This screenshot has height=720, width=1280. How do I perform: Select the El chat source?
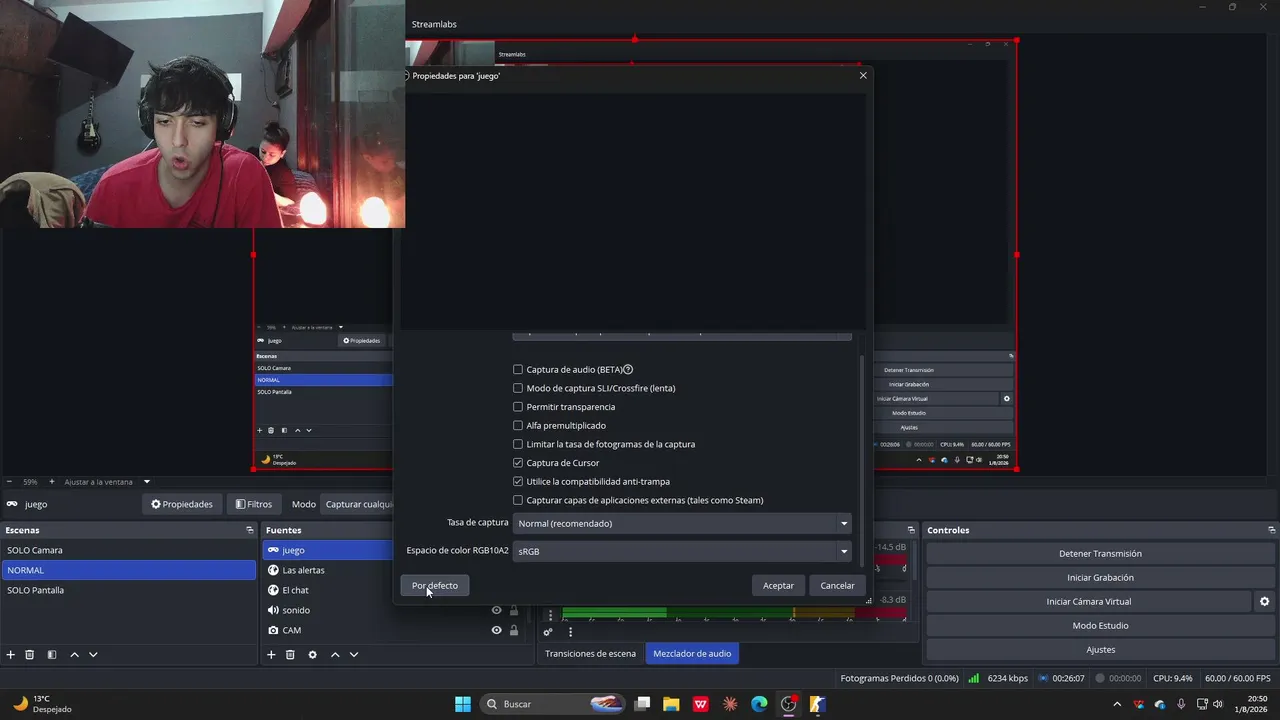pos(329,590)
